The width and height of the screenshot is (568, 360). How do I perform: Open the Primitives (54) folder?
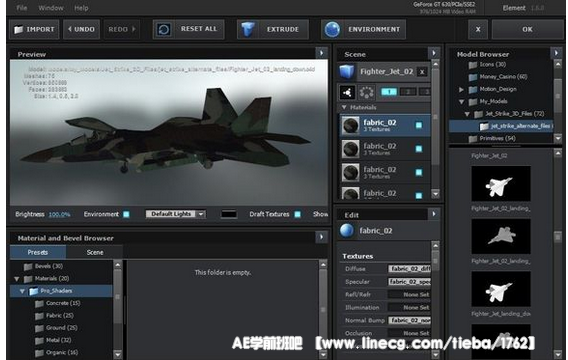(x=492, y=138)
